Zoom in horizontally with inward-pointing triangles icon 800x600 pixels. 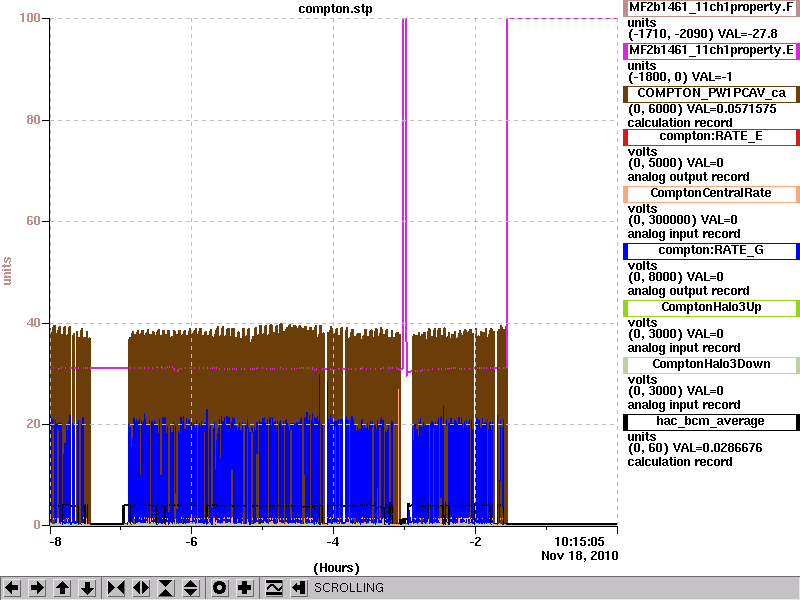point(116,588)
